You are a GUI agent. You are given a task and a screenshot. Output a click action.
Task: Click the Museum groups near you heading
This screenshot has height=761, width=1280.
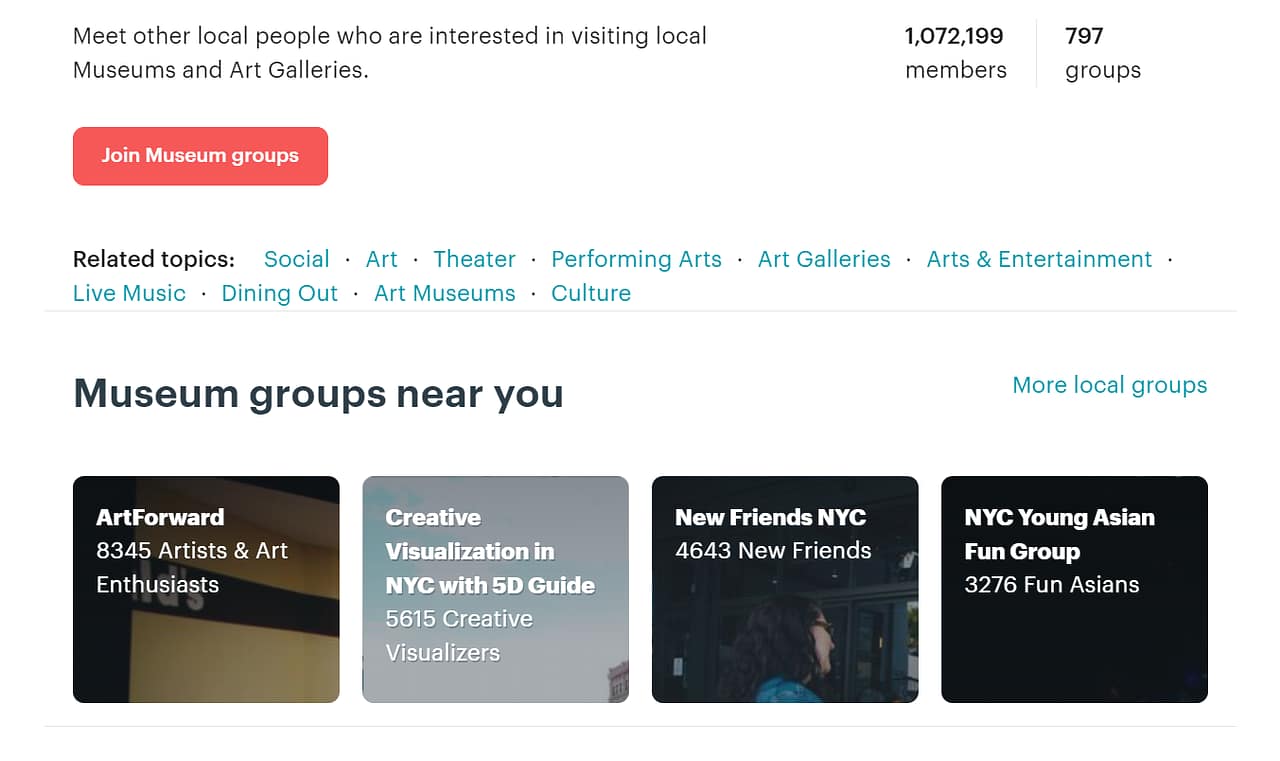317,394
